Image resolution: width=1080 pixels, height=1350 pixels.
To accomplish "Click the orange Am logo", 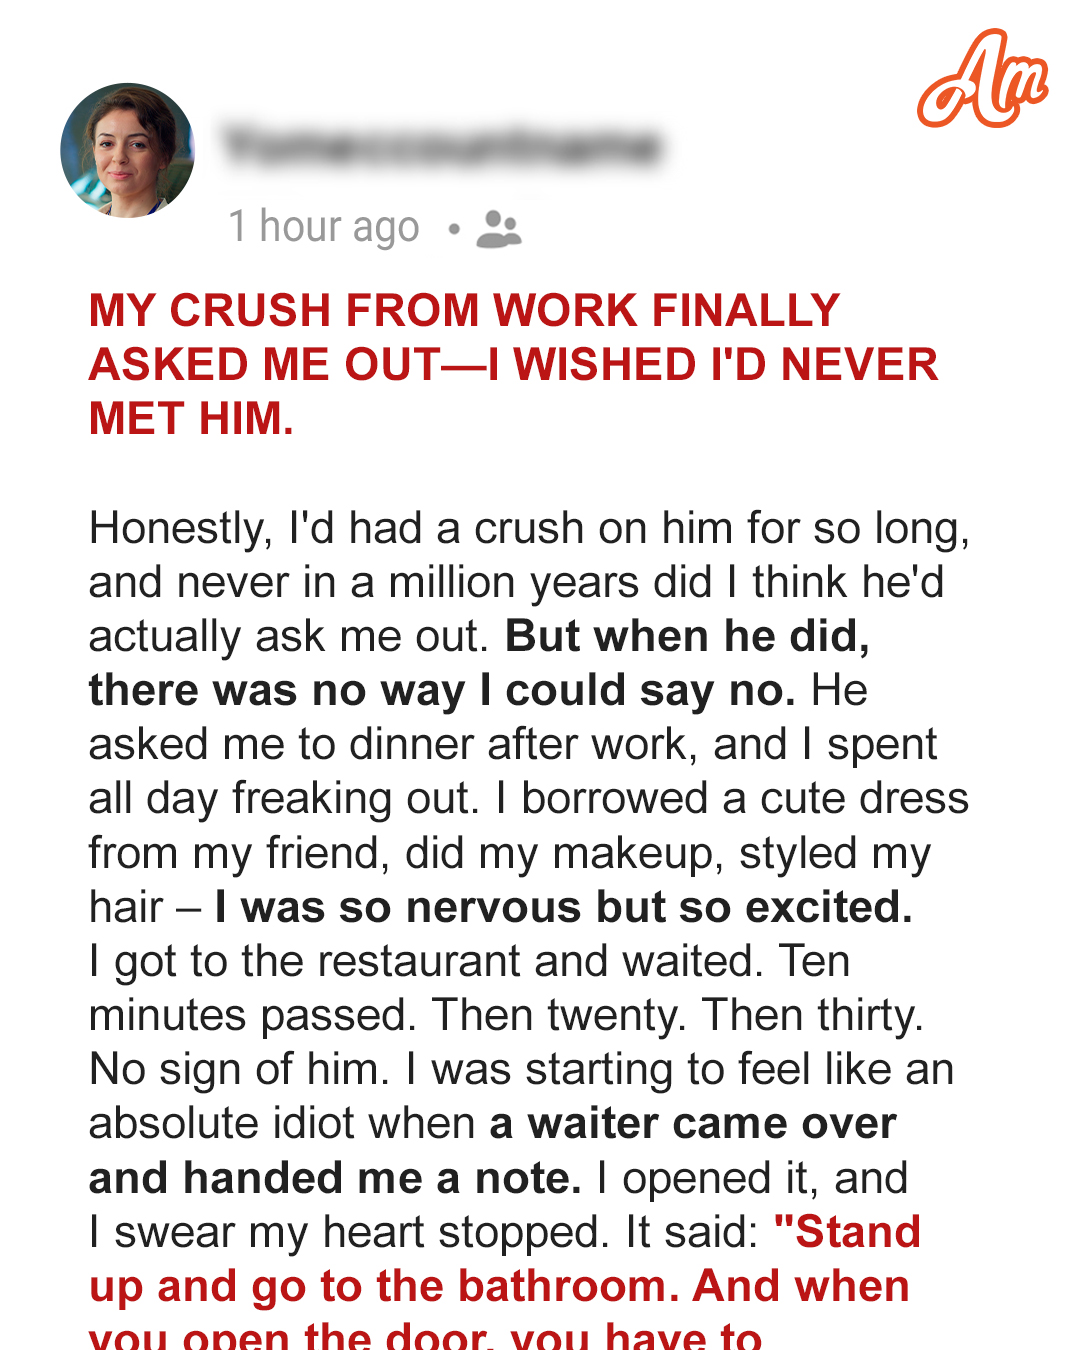I will 982,80.
